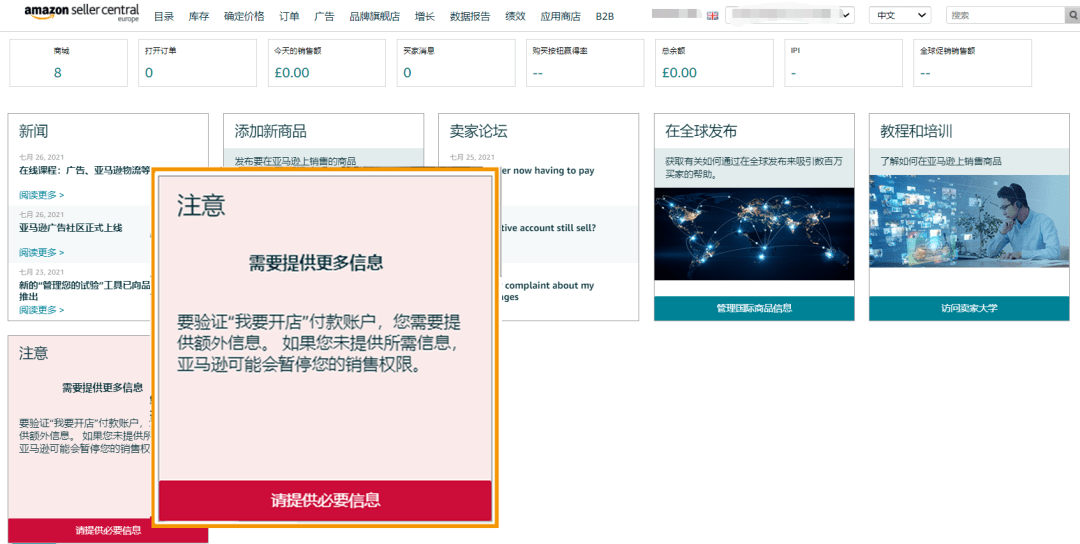Click the seller training headset image
The width and height of the screenshot is (1080, 544).
pos(968,221)
